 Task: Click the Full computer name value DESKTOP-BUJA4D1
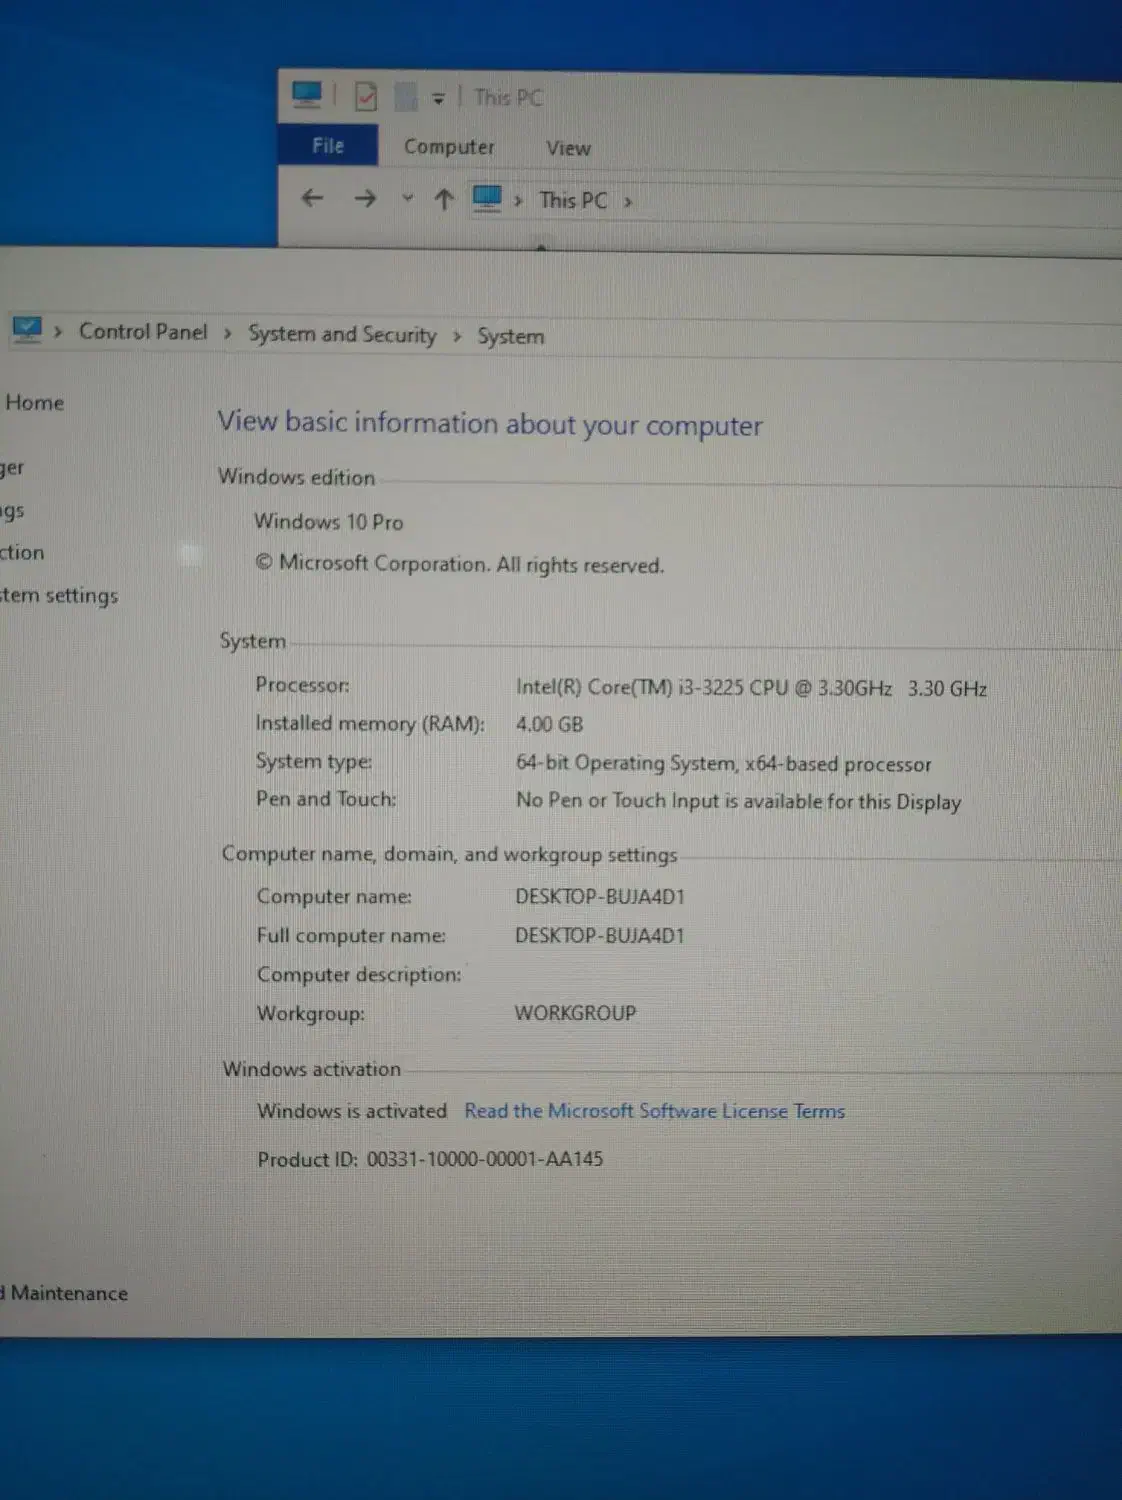click(599, 936)
